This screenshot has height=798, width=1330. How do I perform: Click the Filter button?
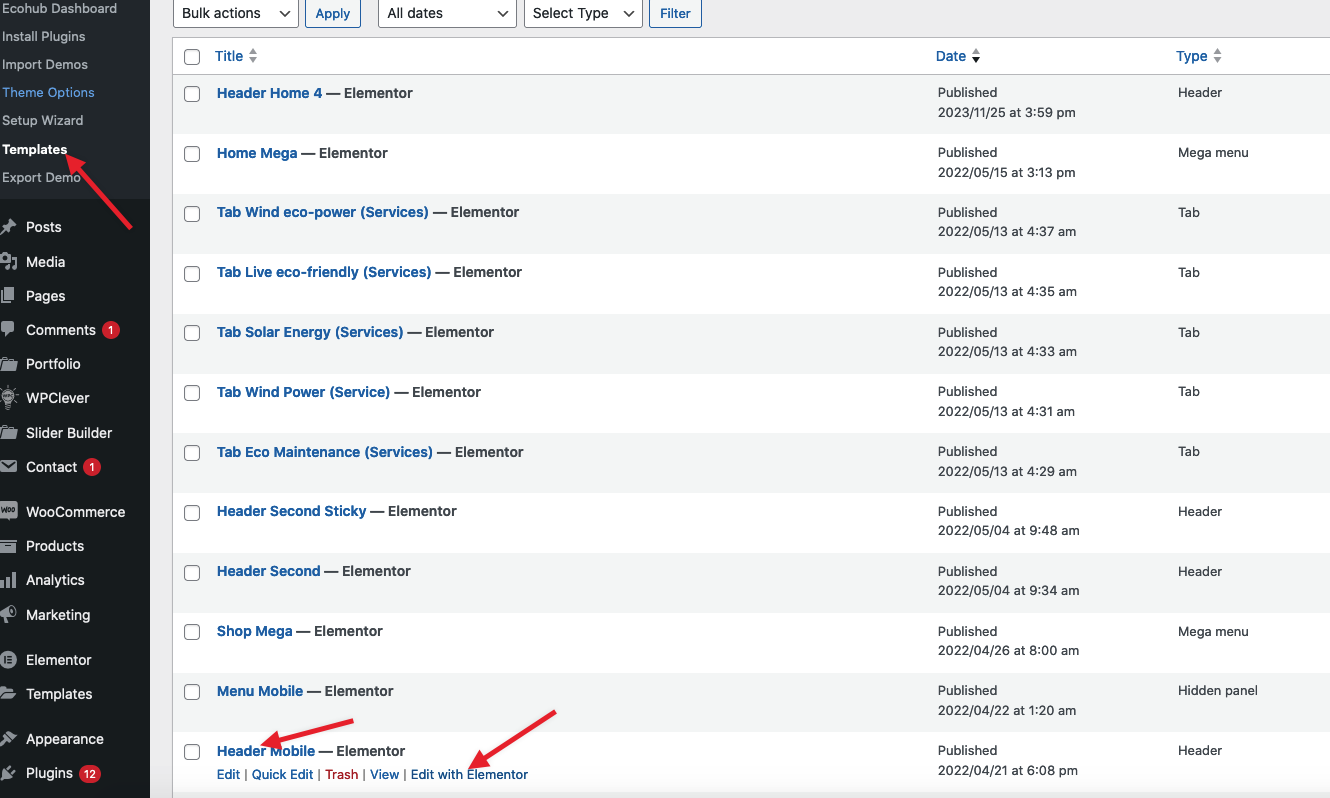pyautogui.click(x=676, y=13)
